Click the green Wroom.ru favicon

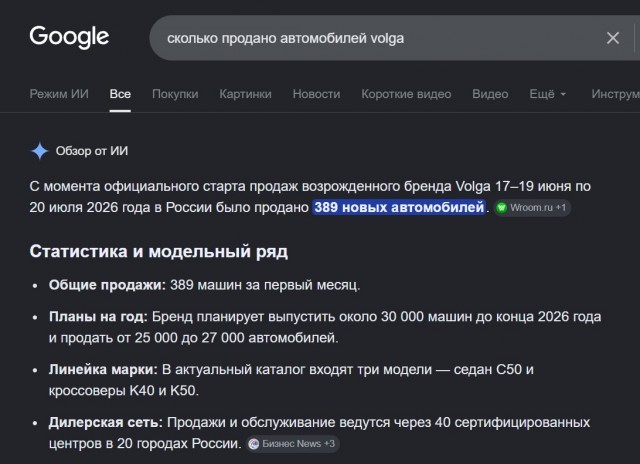pos(502,208)
